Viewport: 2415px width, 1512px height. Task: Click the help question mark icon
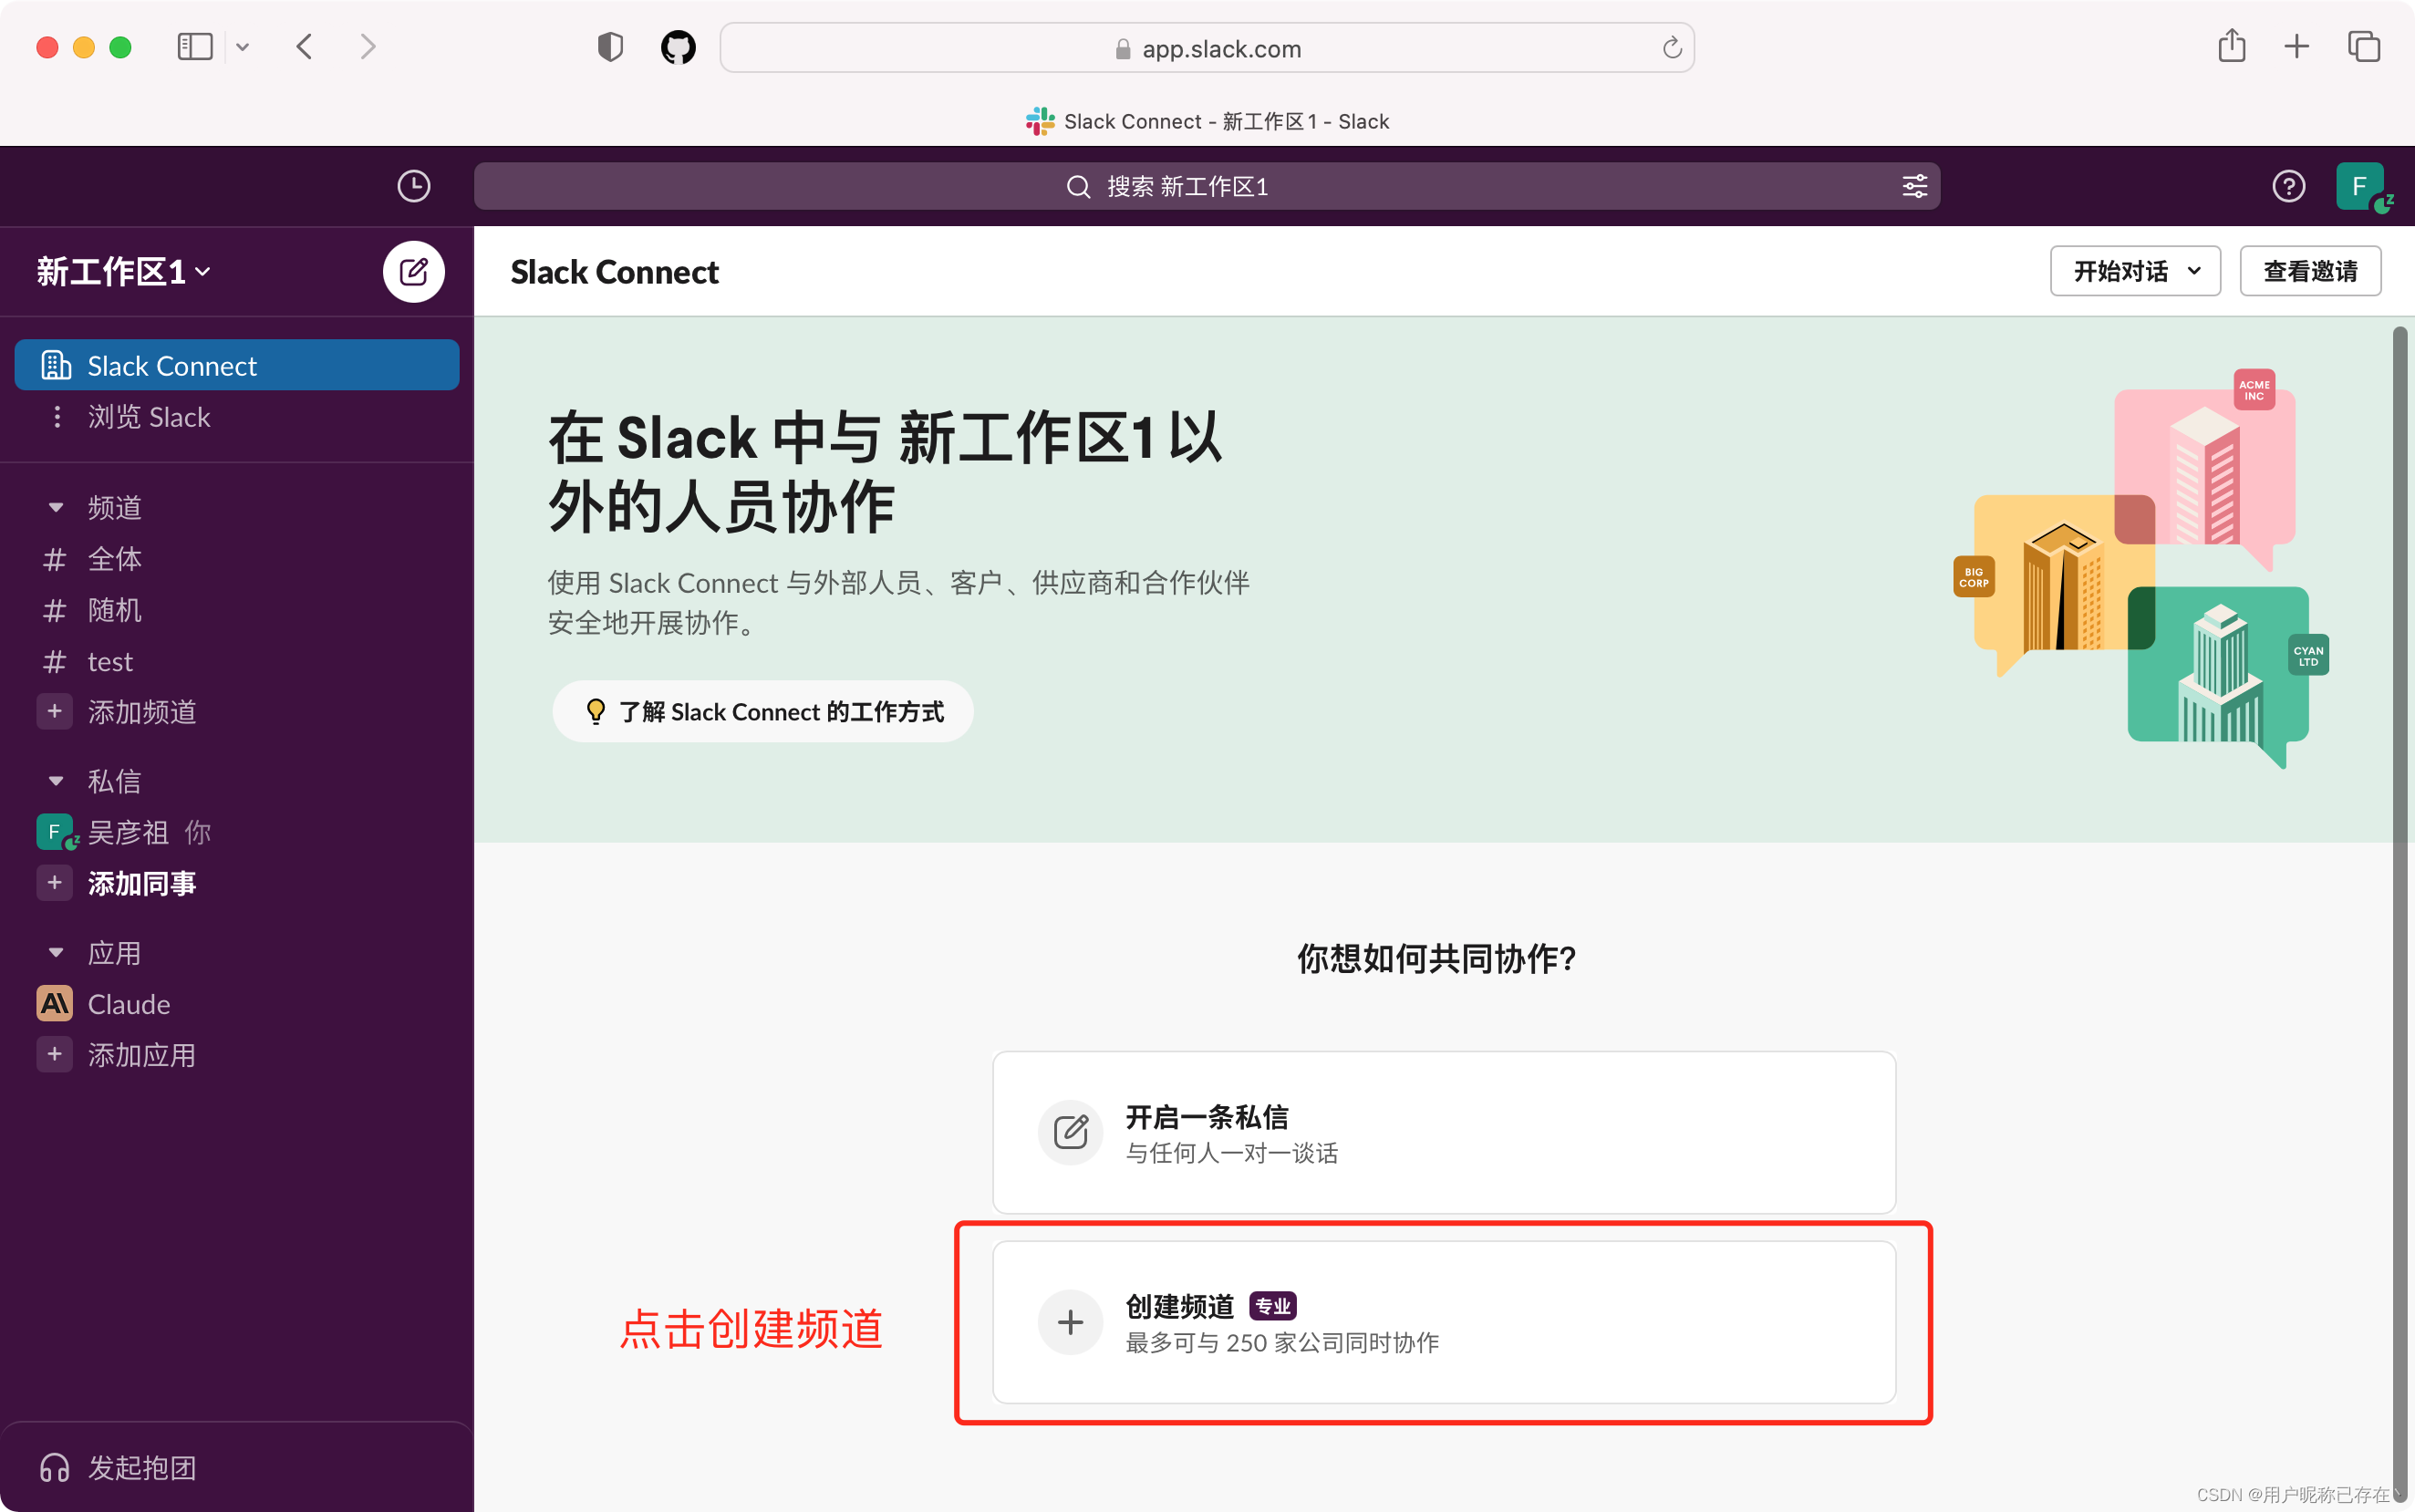tap(2288, 186)
